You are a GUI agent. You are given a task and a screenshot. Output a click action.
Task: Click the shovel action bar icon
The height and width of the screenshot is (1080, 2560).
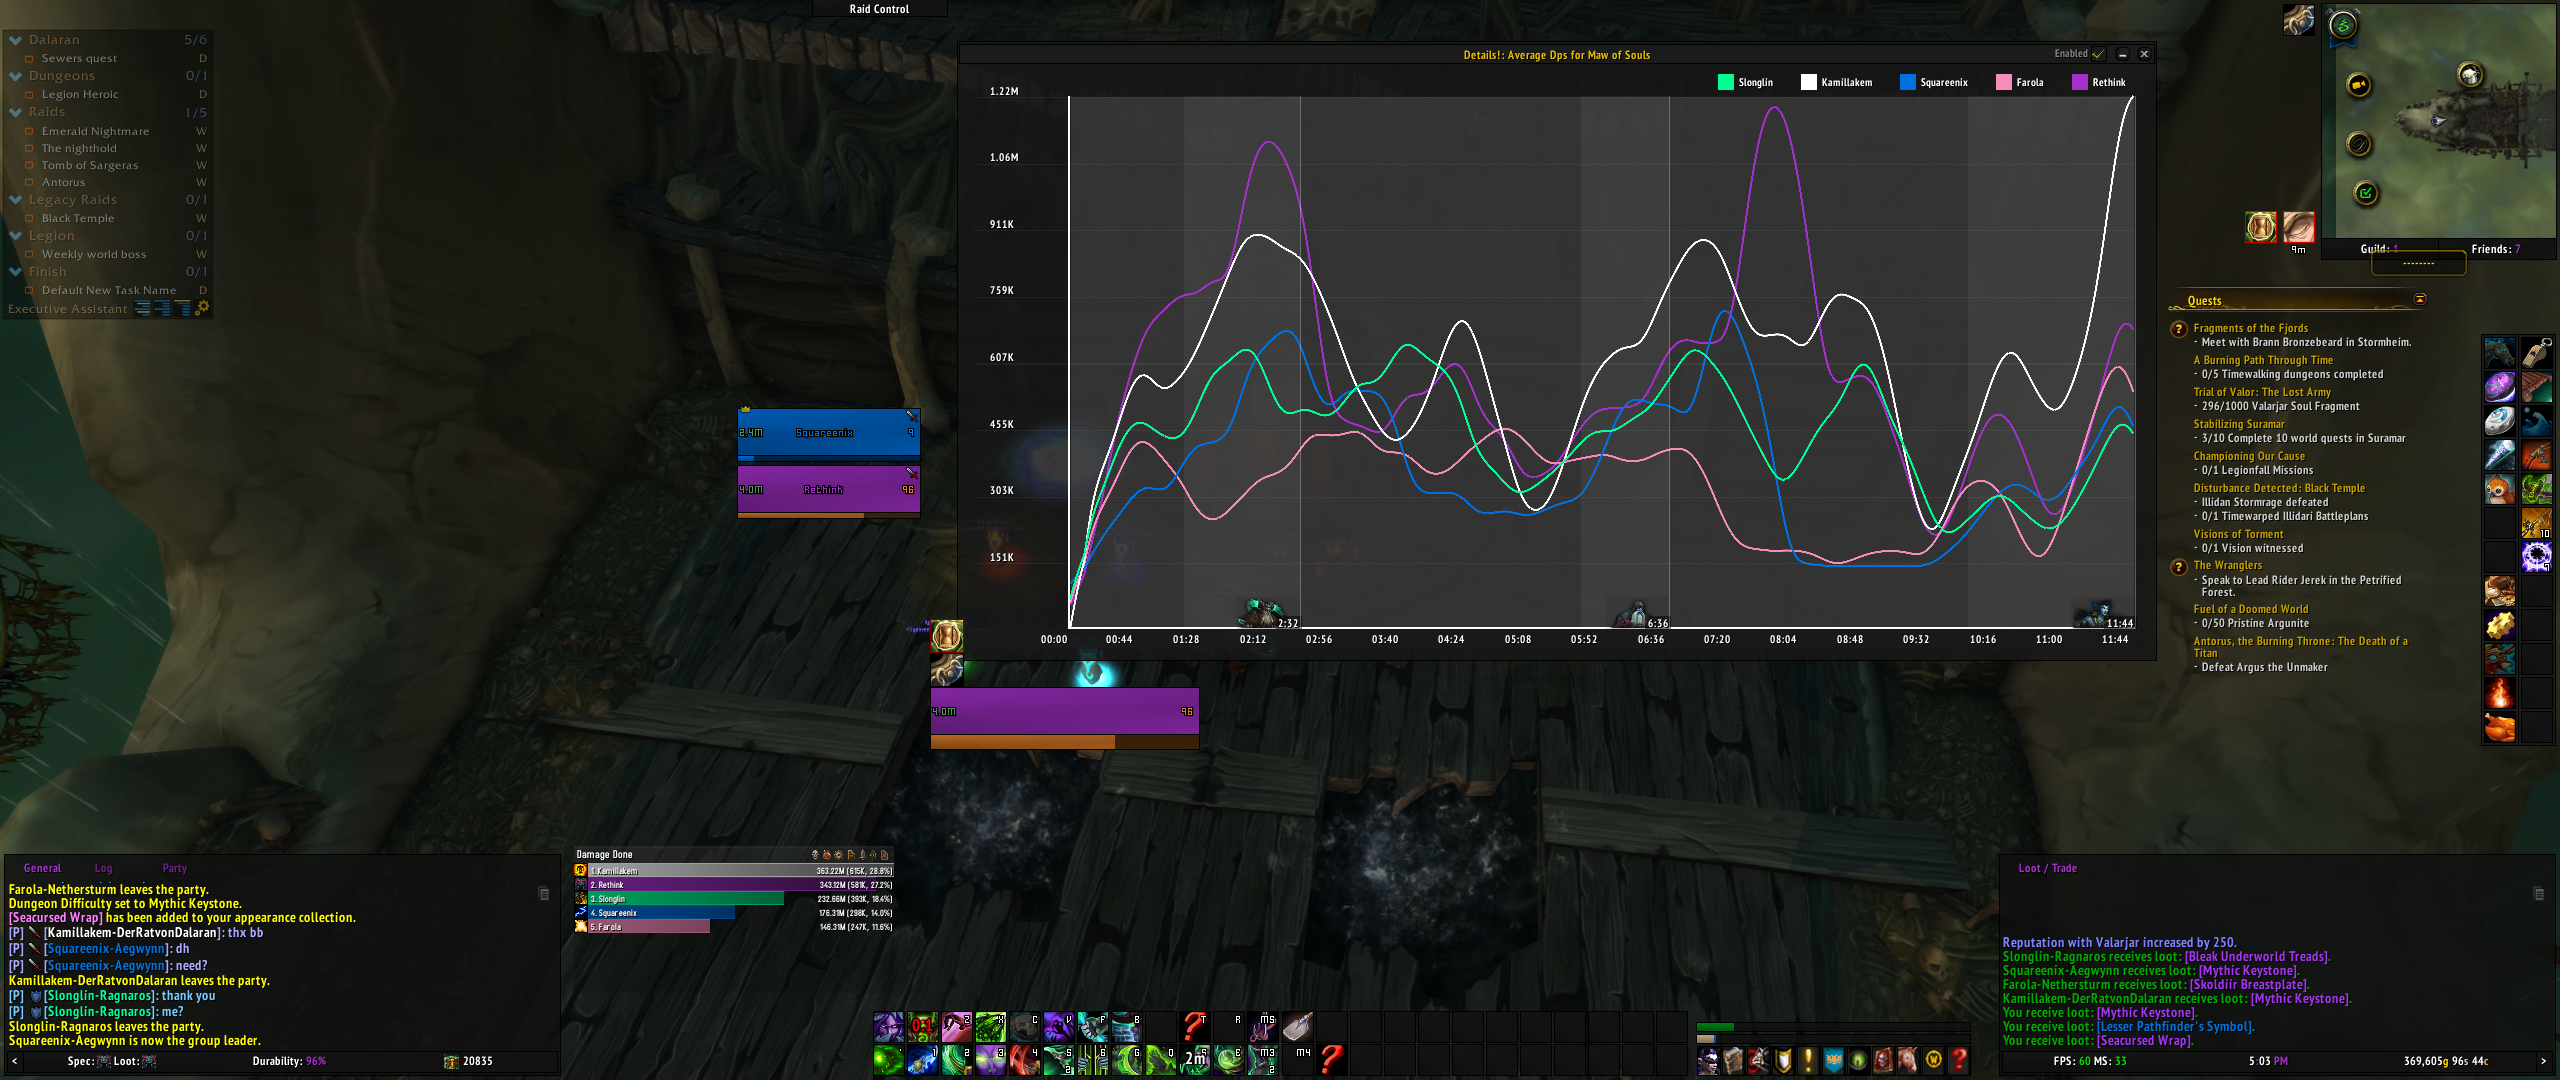(1296, 1027)
